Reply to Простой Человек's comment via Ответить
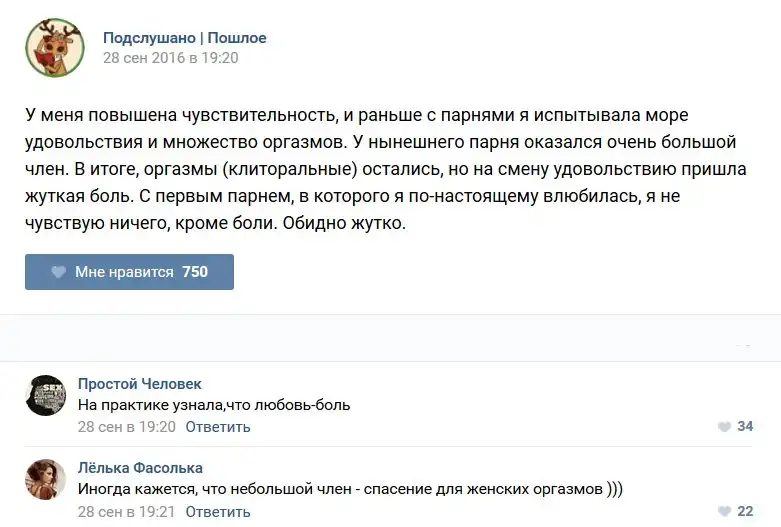This screenshot has width=781, height=527. coord(217,427)
